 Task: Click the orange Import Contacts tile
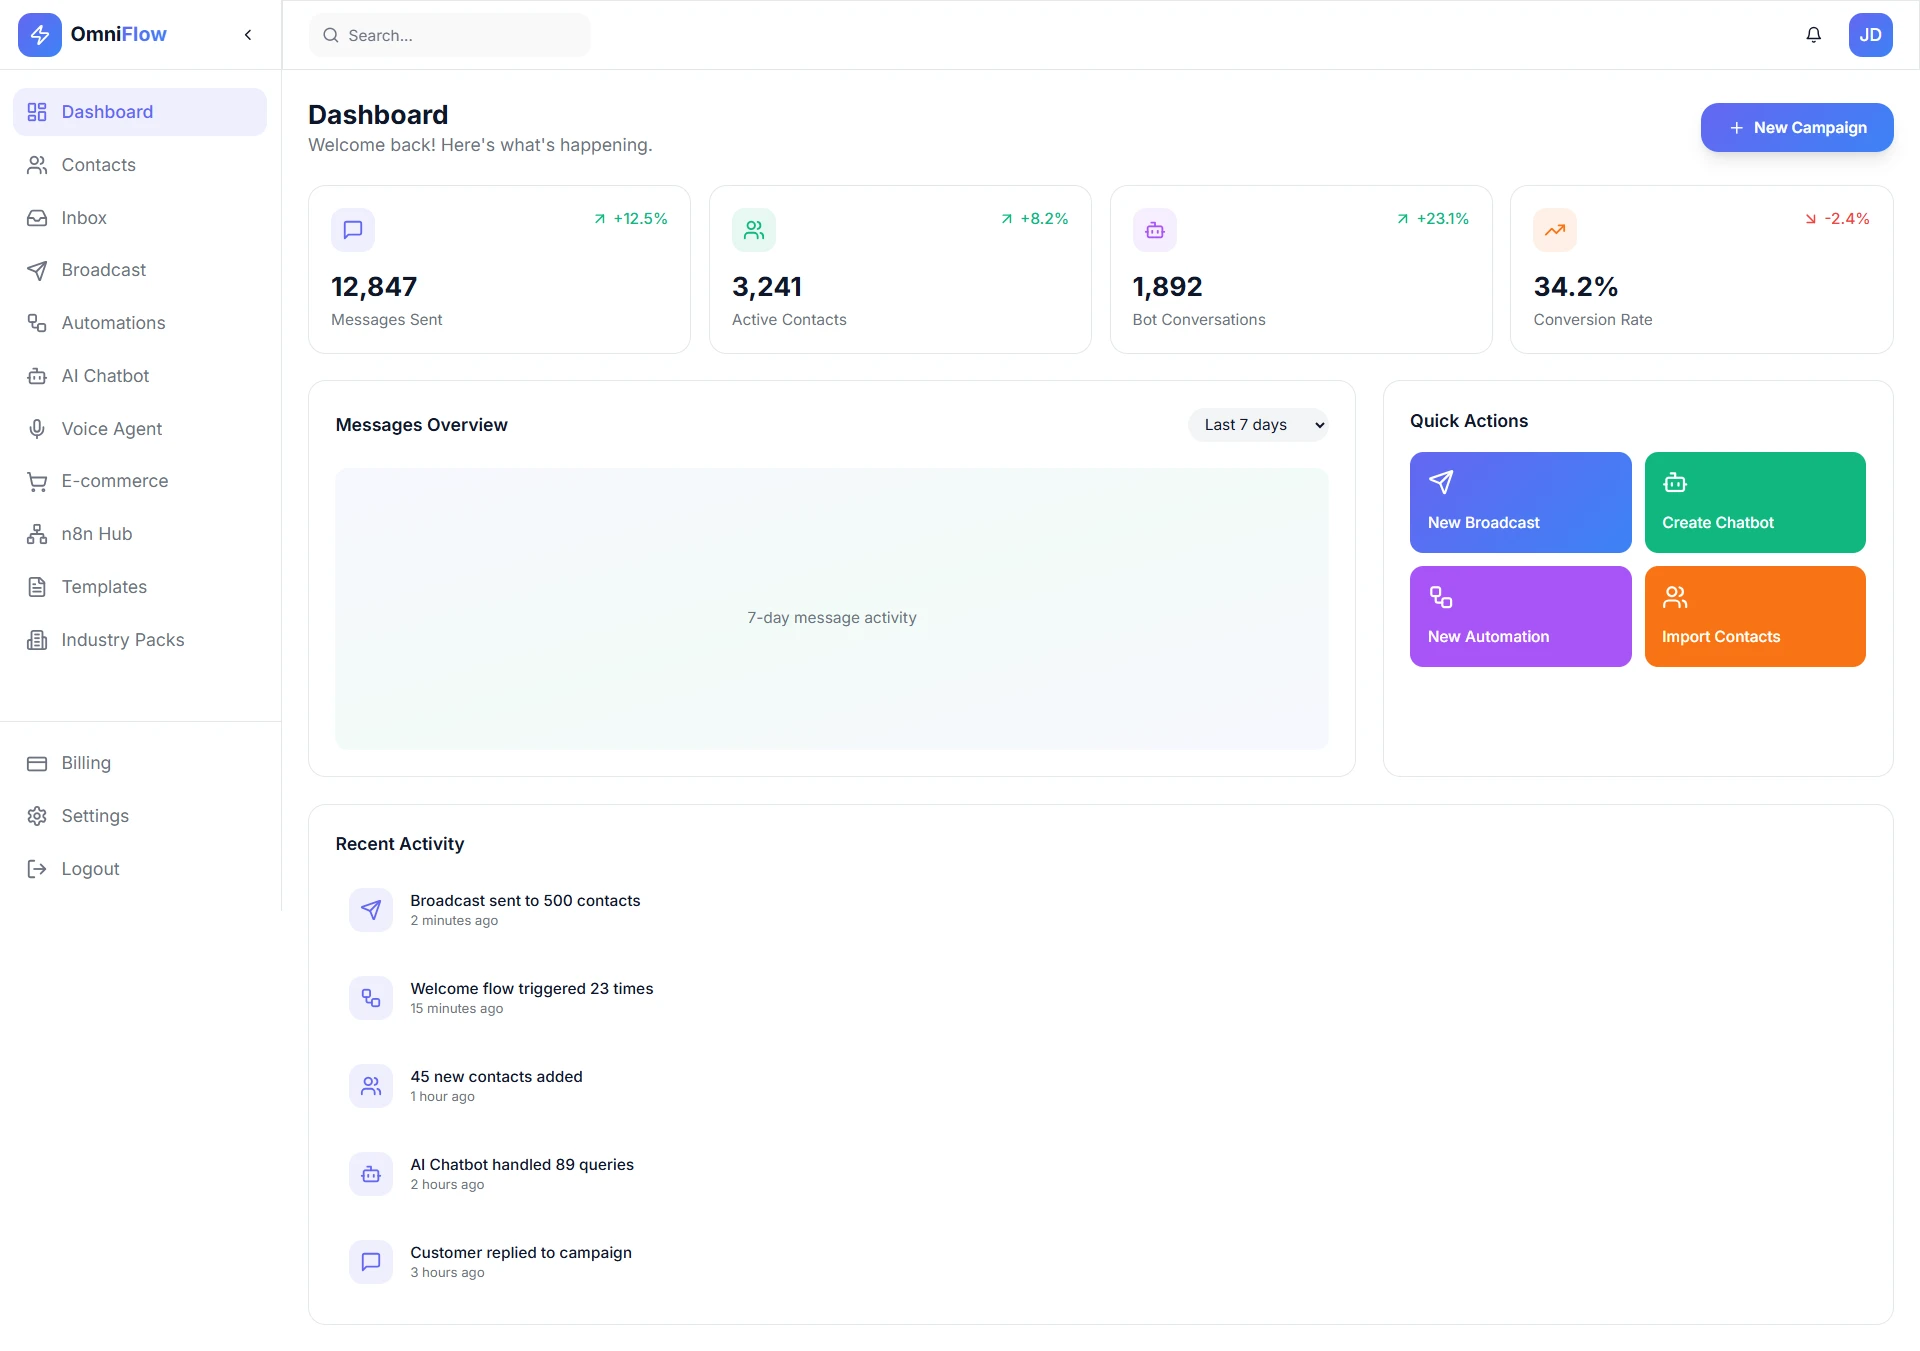(x=1754, y=616)
